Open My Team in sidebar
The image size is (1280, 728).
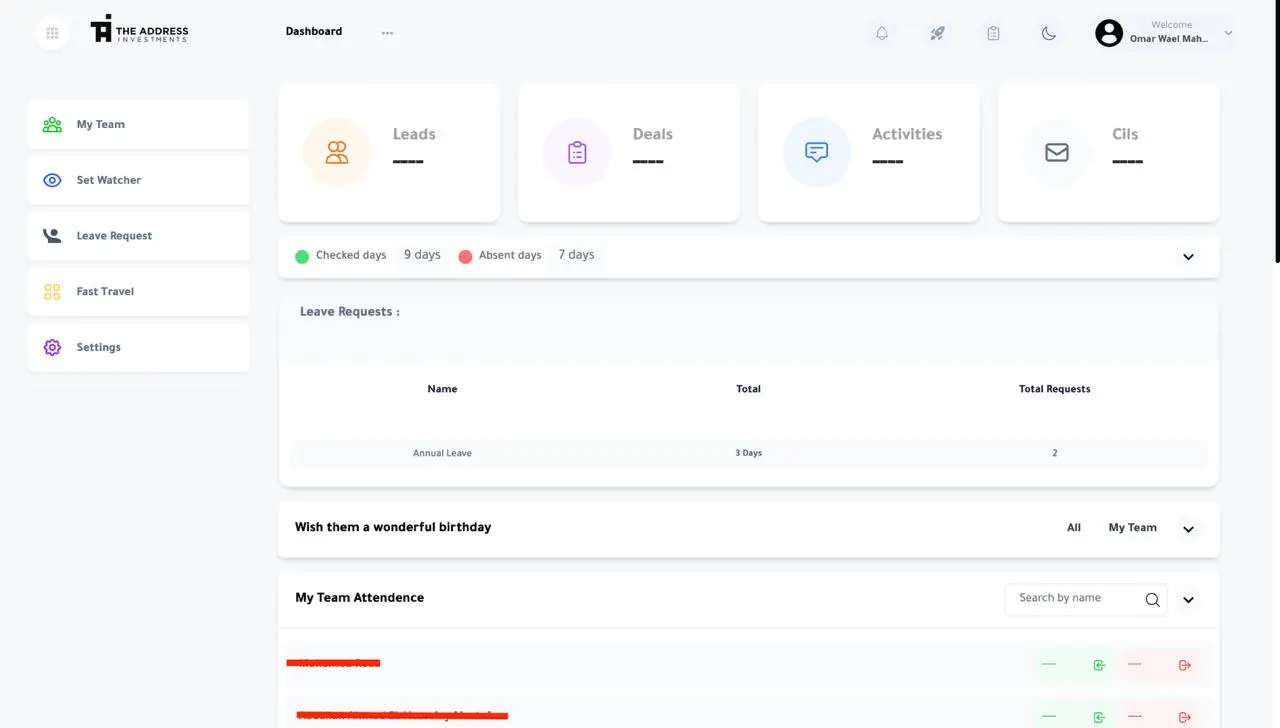(x=139, y=125)
